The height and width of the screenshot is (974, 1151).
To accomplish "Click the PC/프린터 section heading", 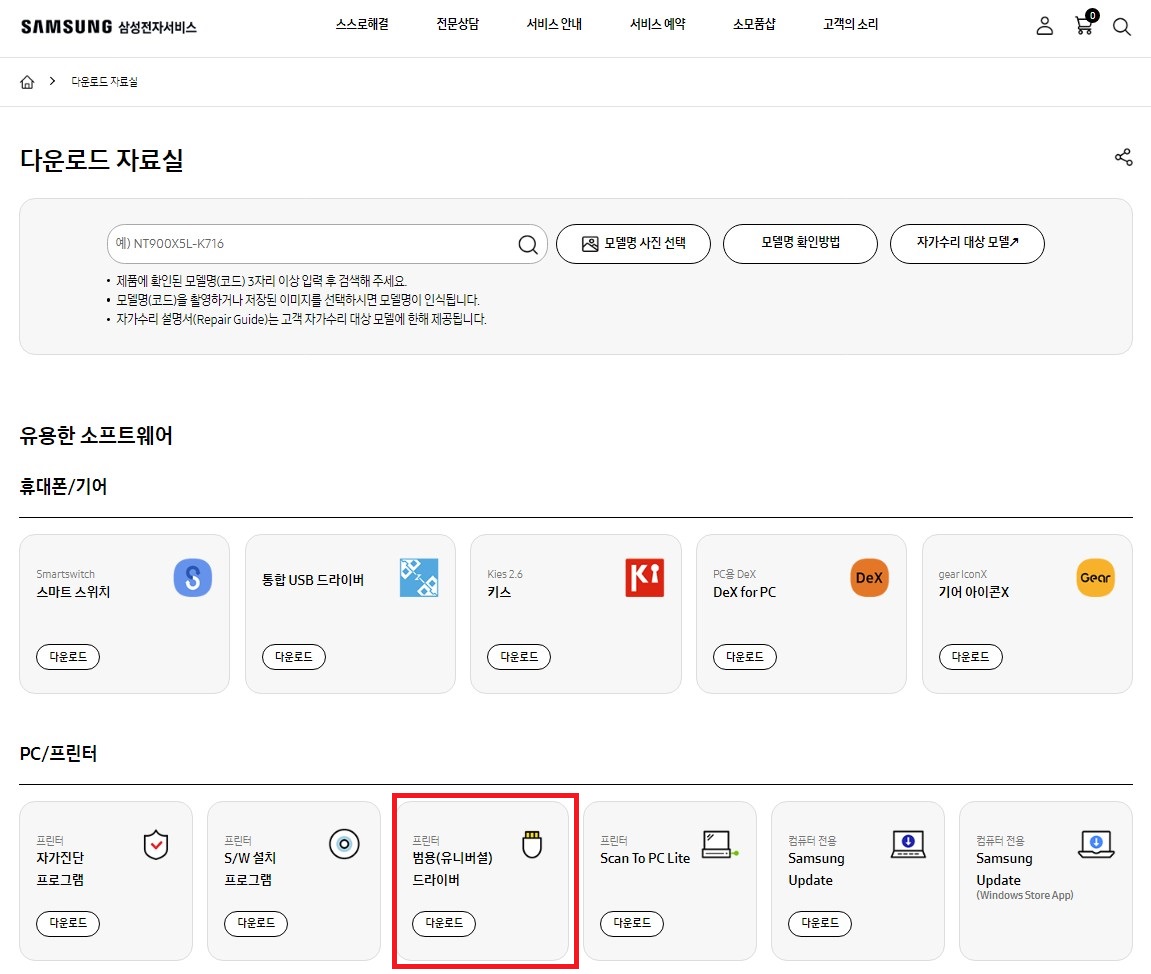I will (58, 753).
